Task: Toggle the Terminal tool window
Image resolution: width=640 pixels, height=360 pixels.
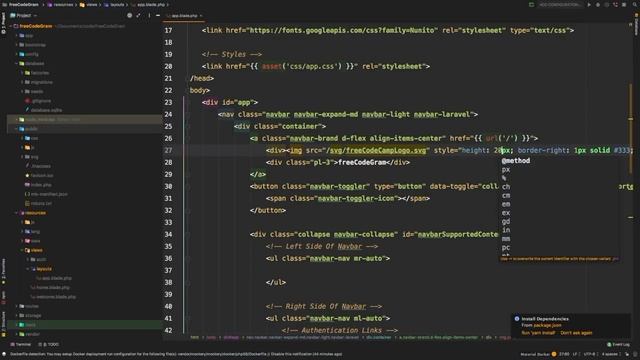Action: 21,344
